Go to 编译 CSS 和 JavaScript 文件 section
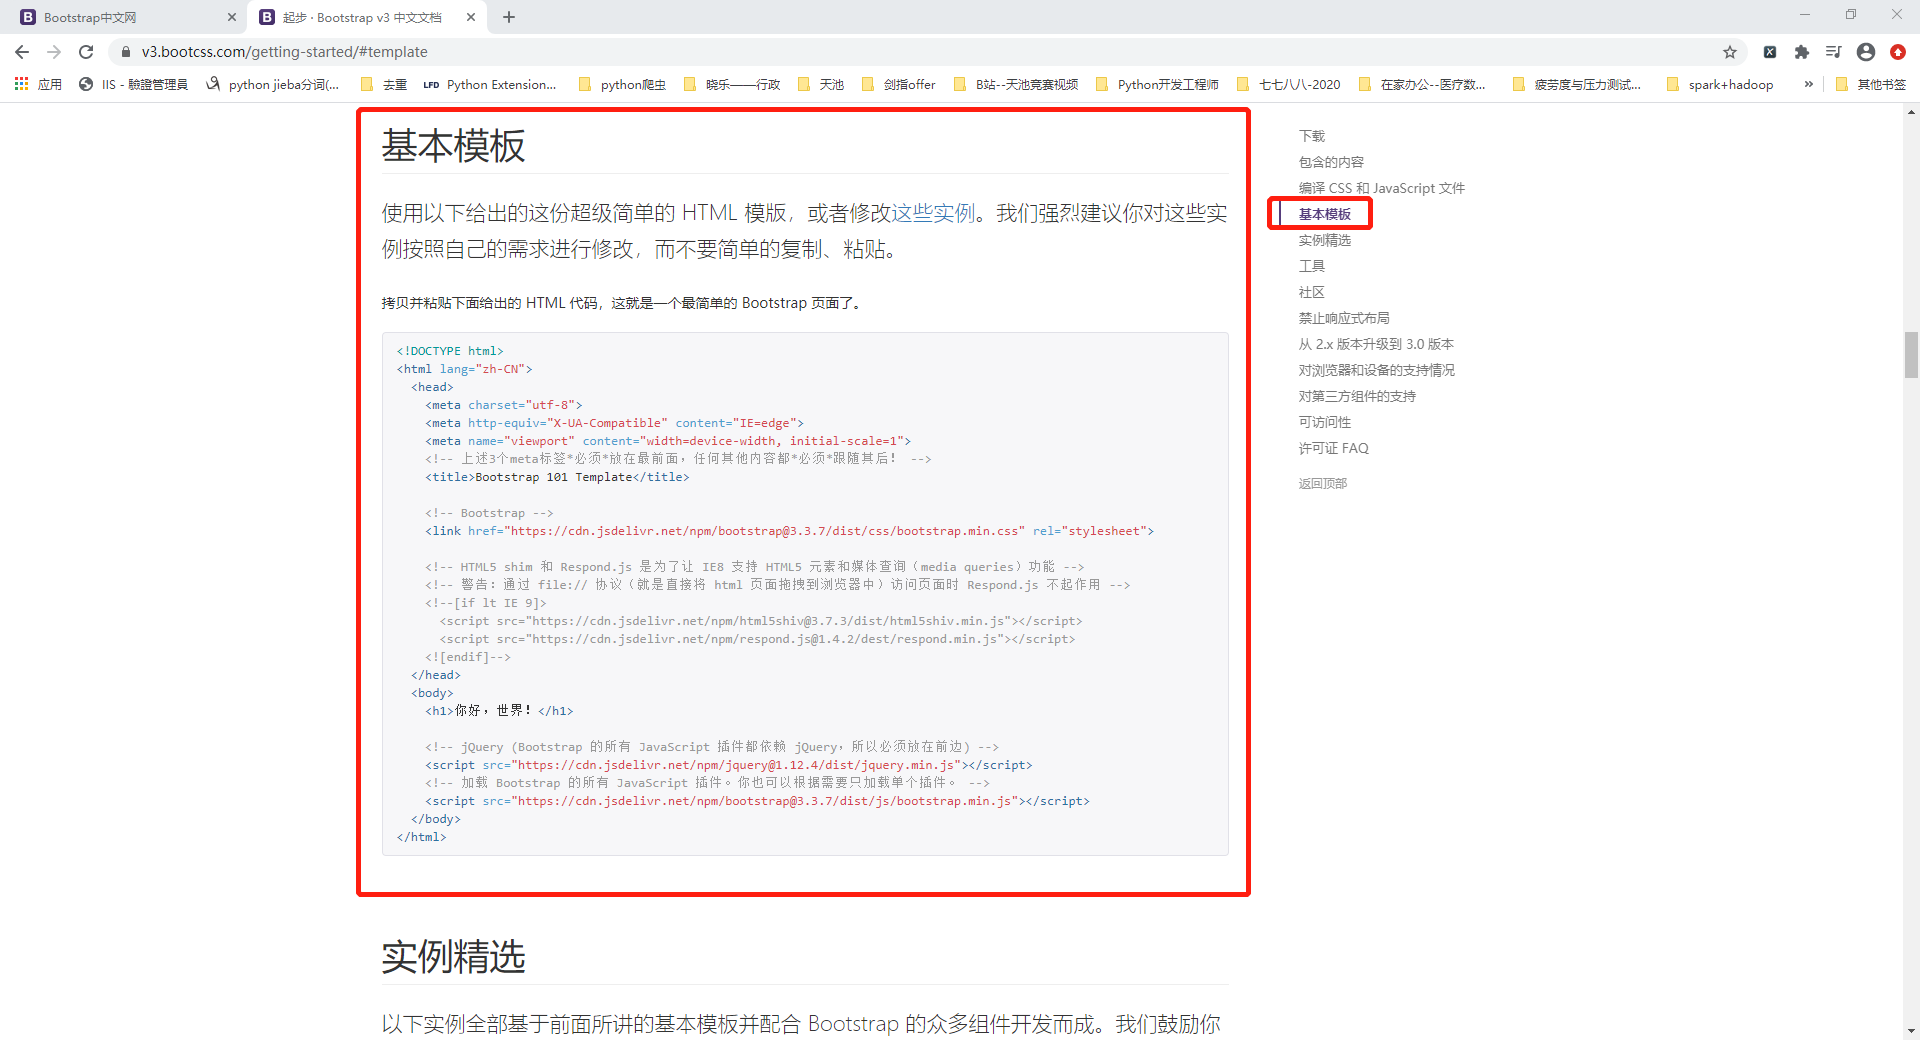This screenshot has width=1920, height=1040. pos(1381,188)
